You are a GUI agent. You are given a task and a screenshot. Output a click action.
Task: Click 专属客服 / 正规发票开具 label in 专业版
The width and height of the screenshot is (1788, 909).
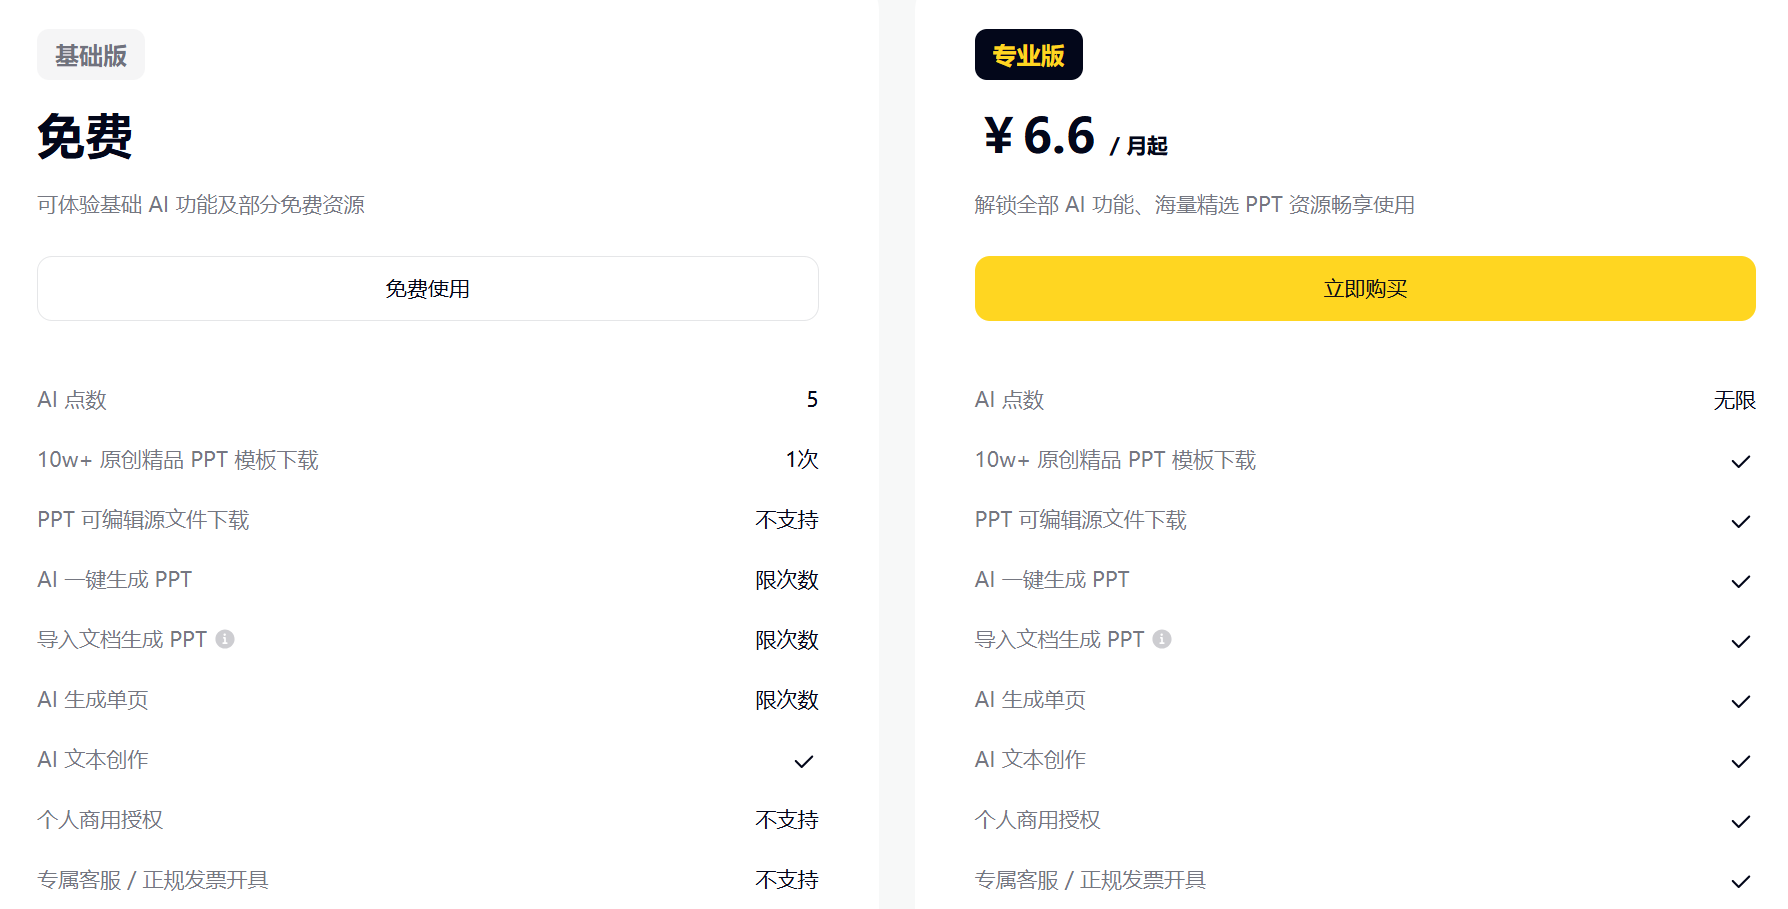(1091, 880)
